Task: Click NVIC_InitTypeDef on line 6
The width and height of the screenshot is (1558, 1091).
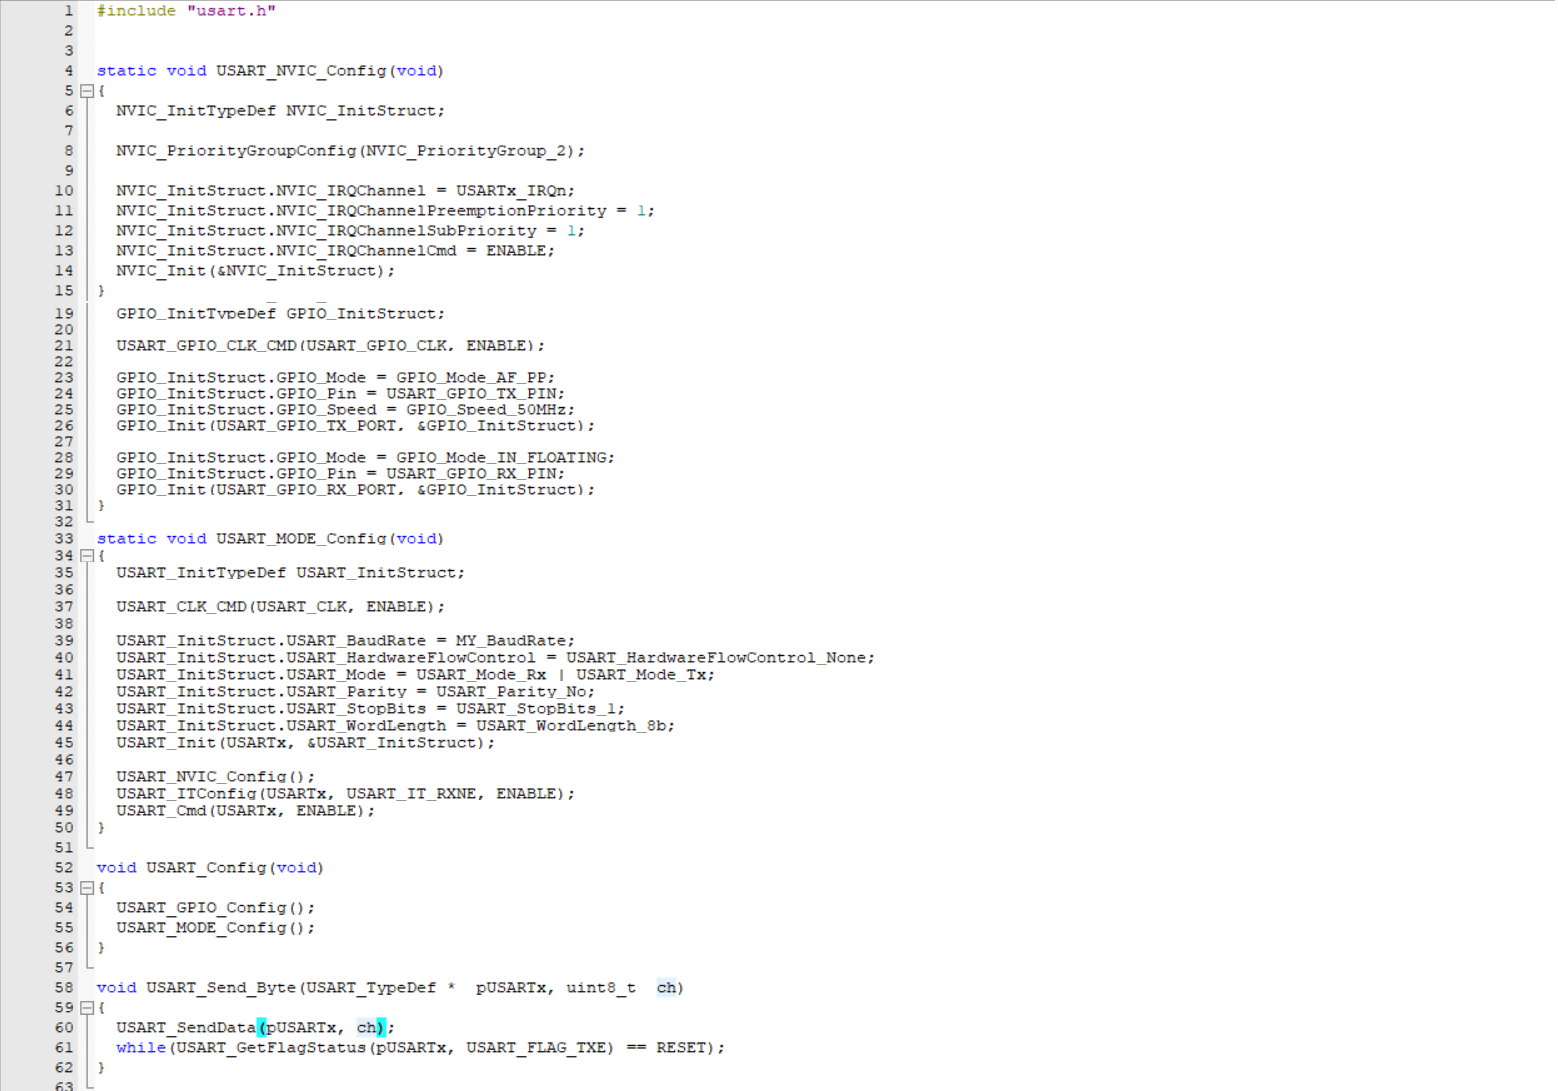Action: 196,111
